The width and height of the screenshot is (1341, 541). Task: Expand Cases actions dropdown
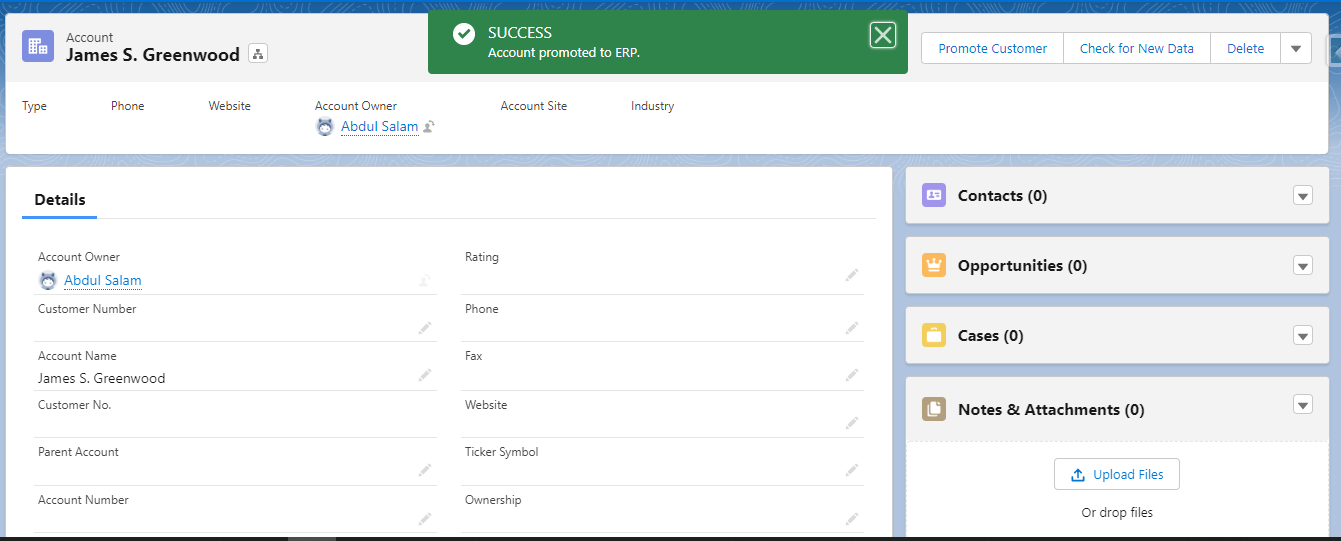tap(1303, 335)
